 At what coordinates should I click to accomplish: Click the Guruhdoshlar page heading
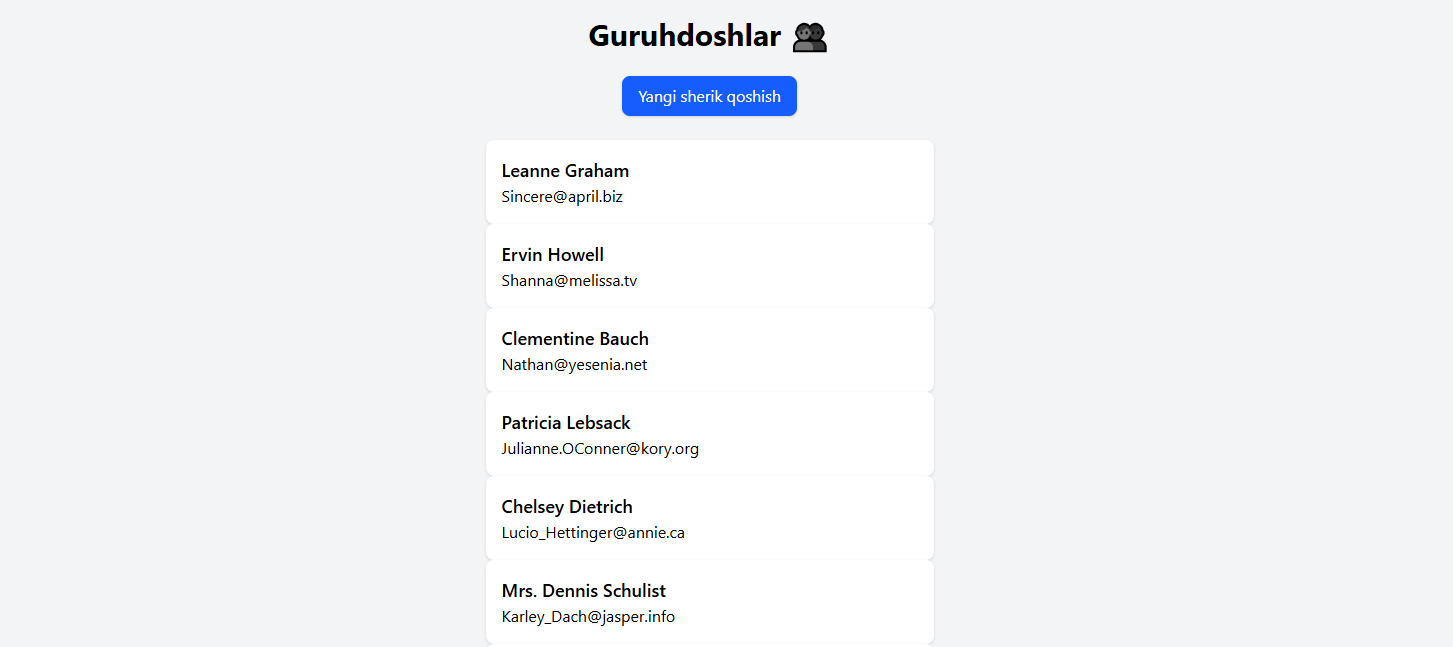click(684, 36)
